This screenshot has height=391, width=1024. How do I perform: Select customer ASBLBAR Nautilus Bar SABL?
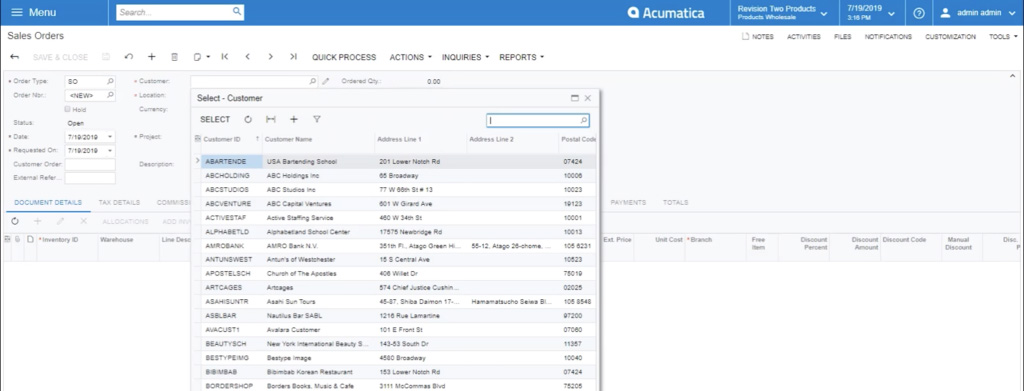pos(394,316)
